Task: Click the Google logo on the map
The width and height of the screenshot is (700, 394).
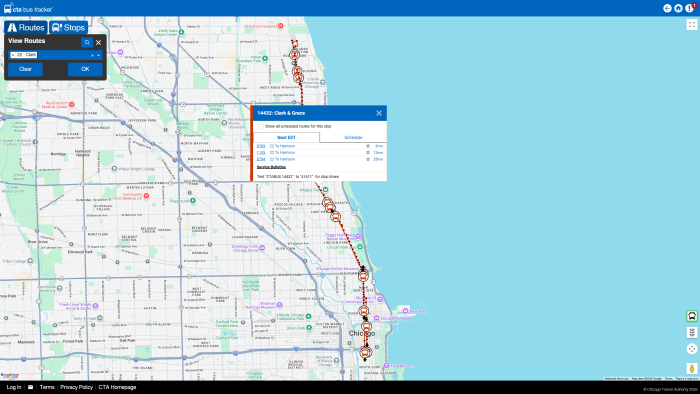Action: point(10,377)
